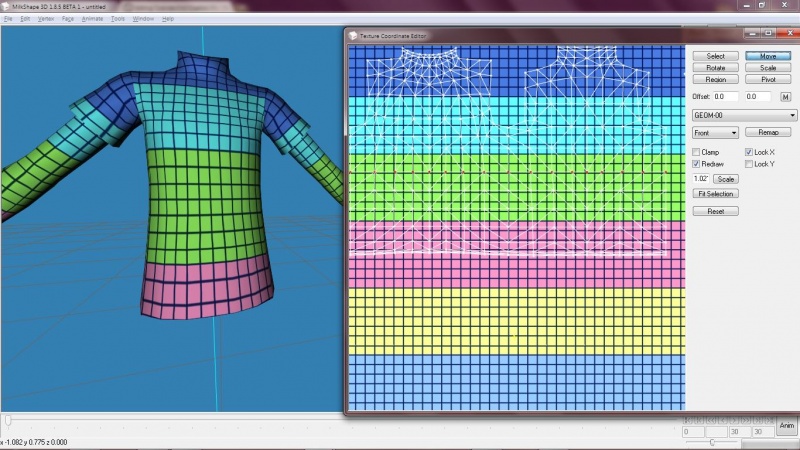The image size is (800, 450).
Task: Click the MilkShape 3D application icon in the title bar
Action: coord(5,6)
